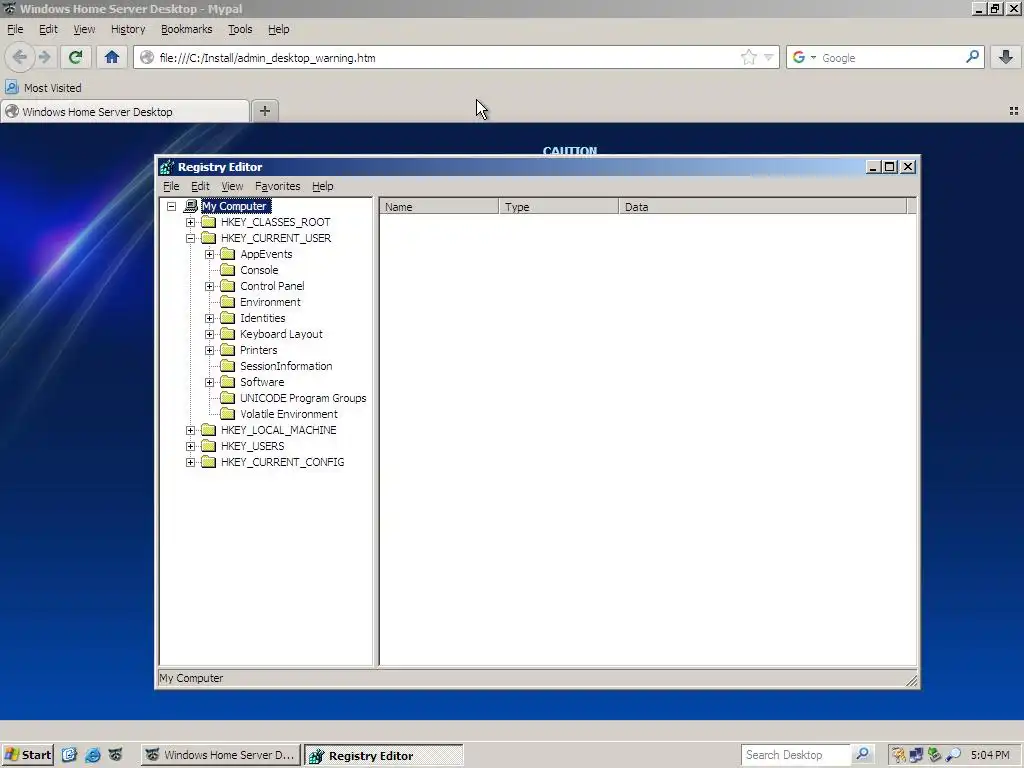This screenshot has height=768, width=1024.
Task: Open the Downloads arrow button in Mypal
Action: click(x=1006, y=57)
